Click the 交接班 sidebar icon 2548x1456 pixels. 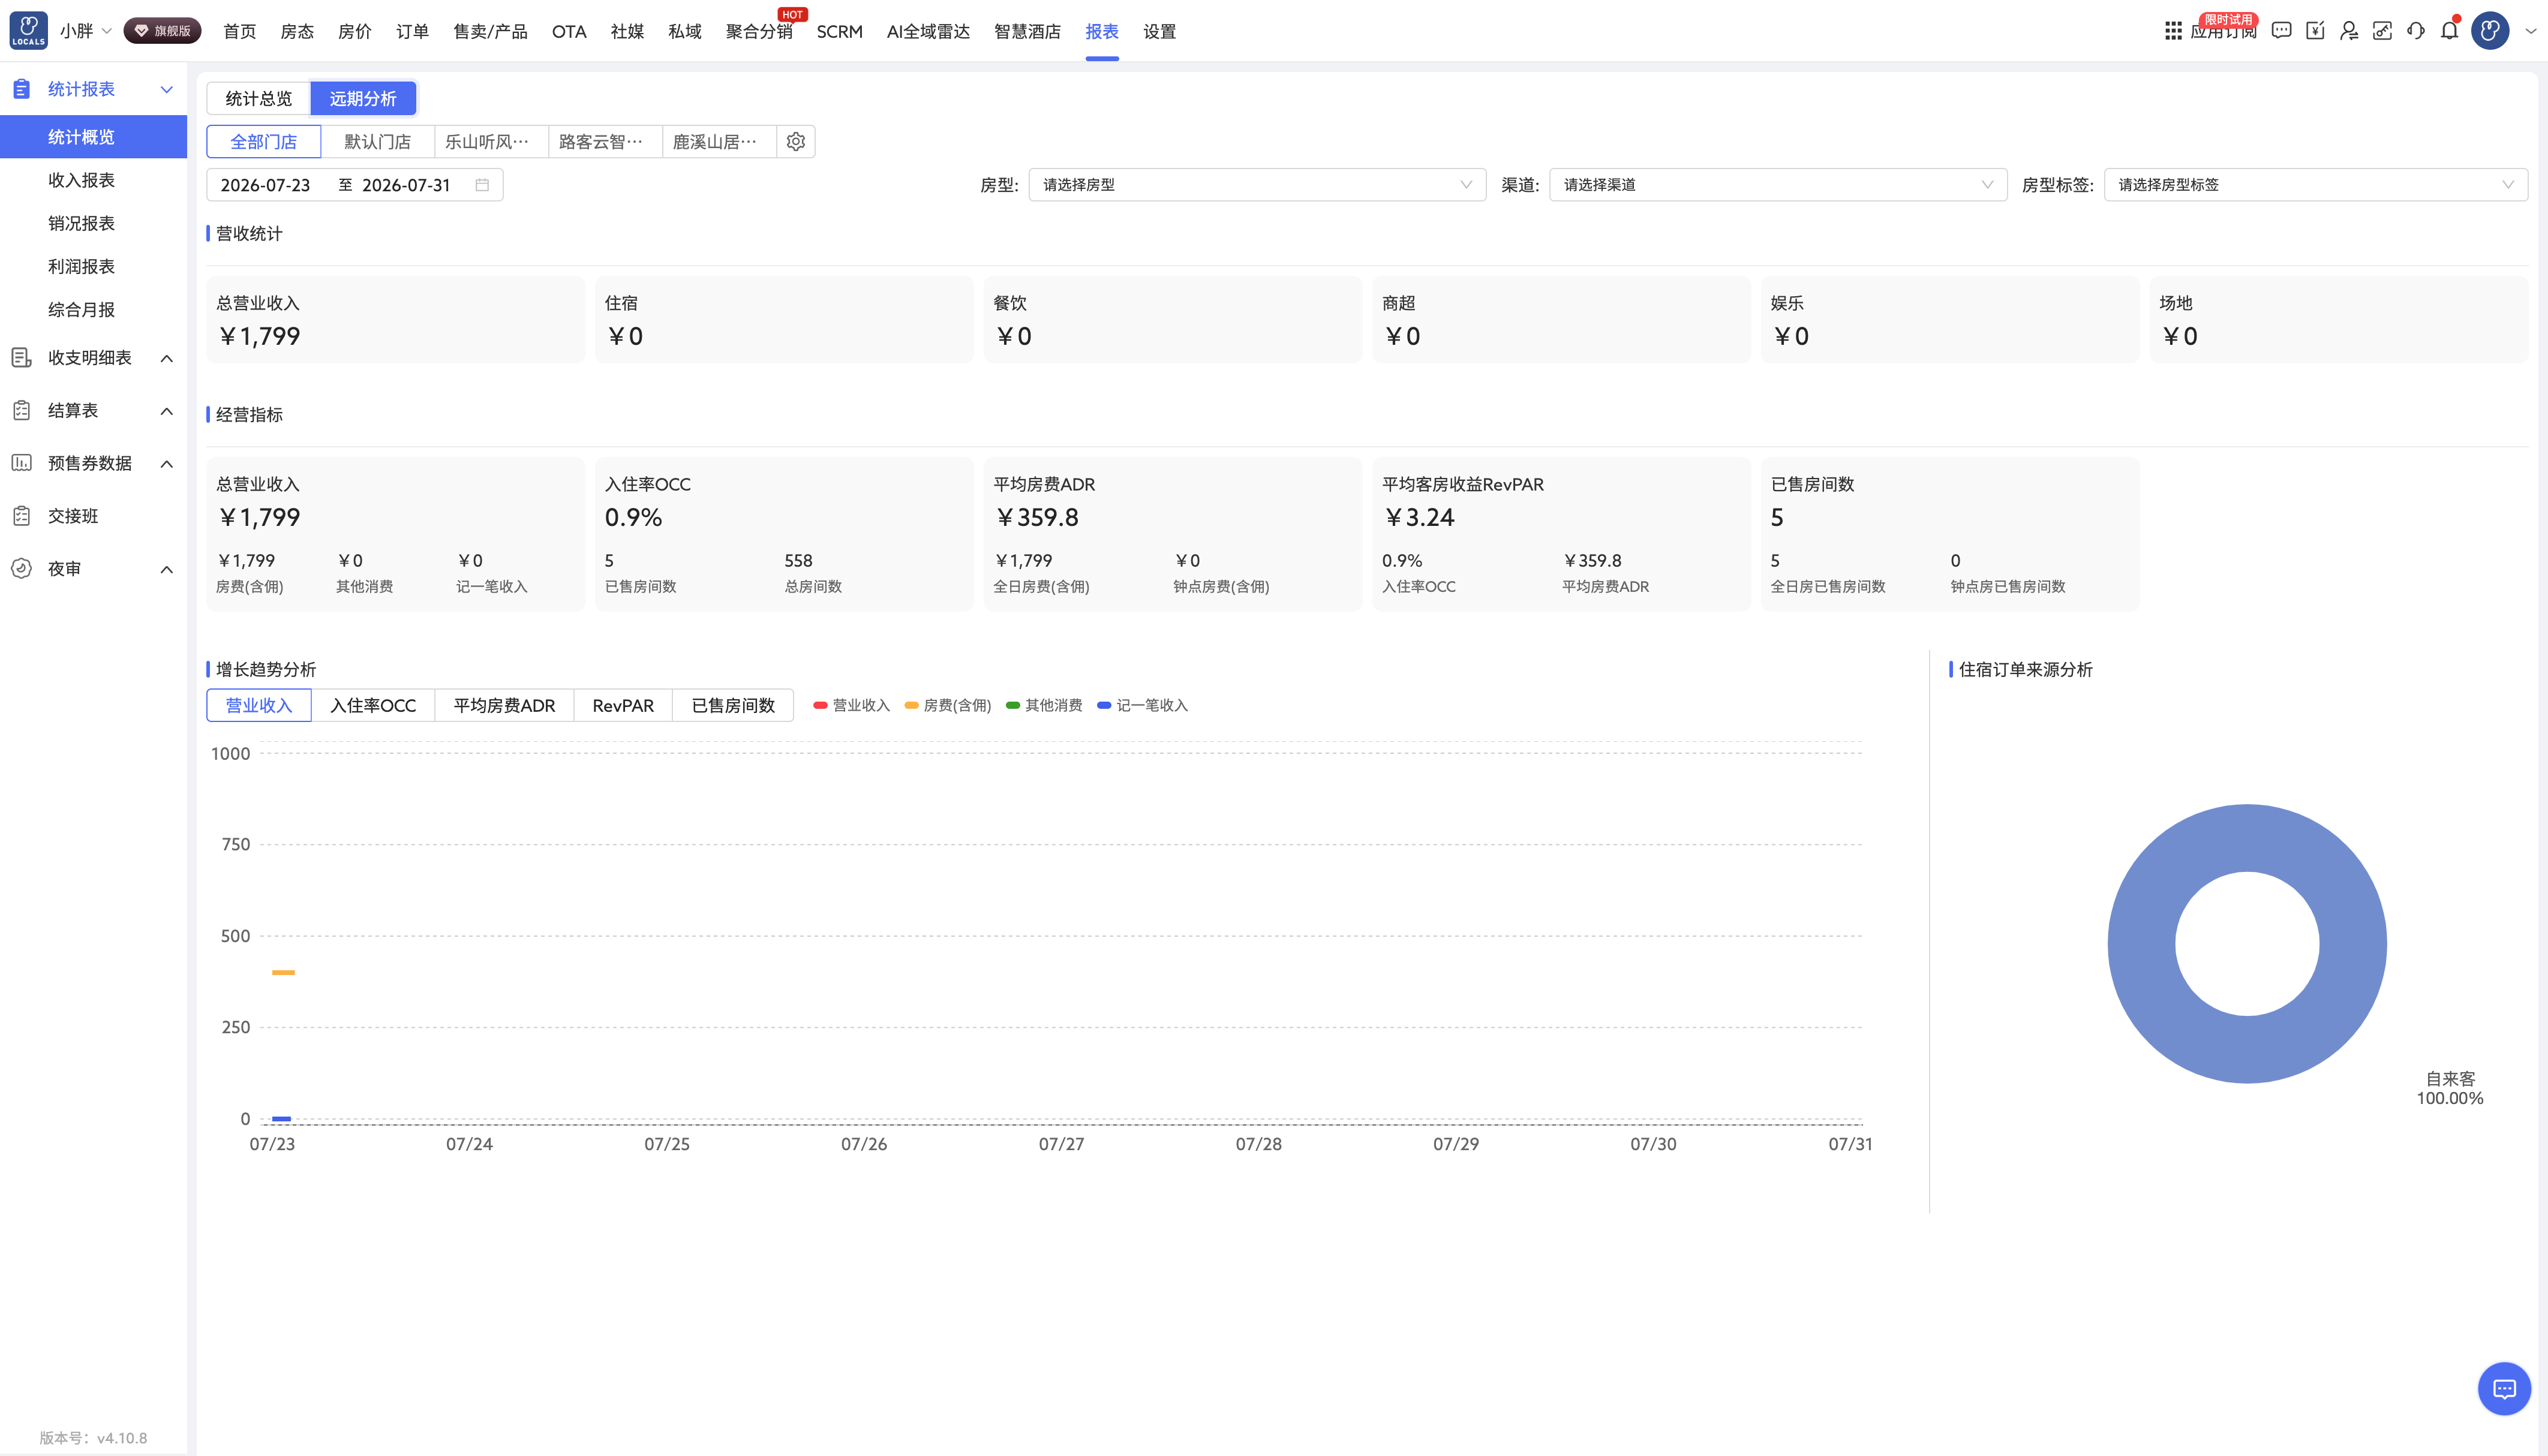[x=22, y=516]
